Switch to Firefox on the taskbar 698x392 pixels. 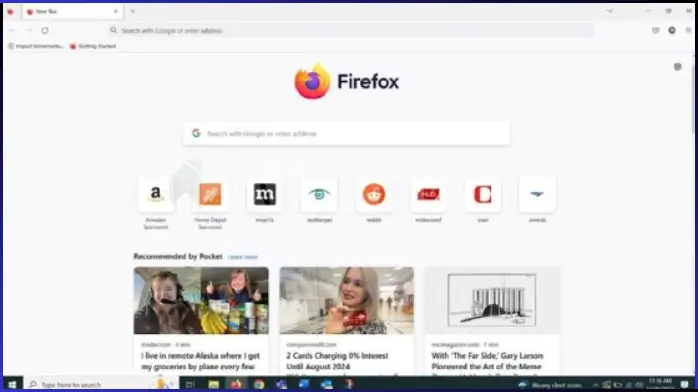coord(236,384)
